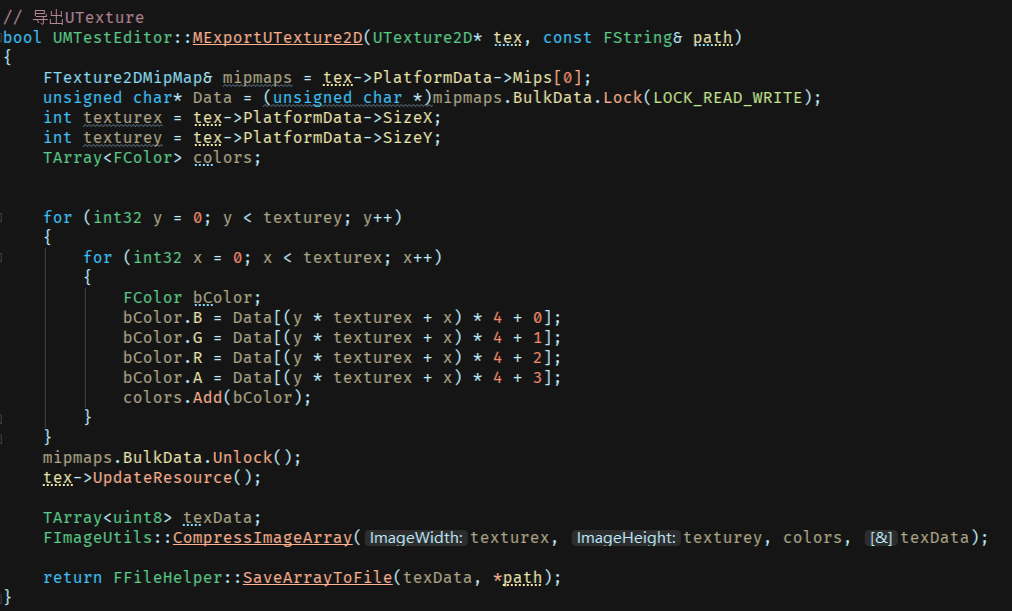Click the ImageHeight inlay hint
Screen dimensions: 1012x611
click(x=626, y=538)
